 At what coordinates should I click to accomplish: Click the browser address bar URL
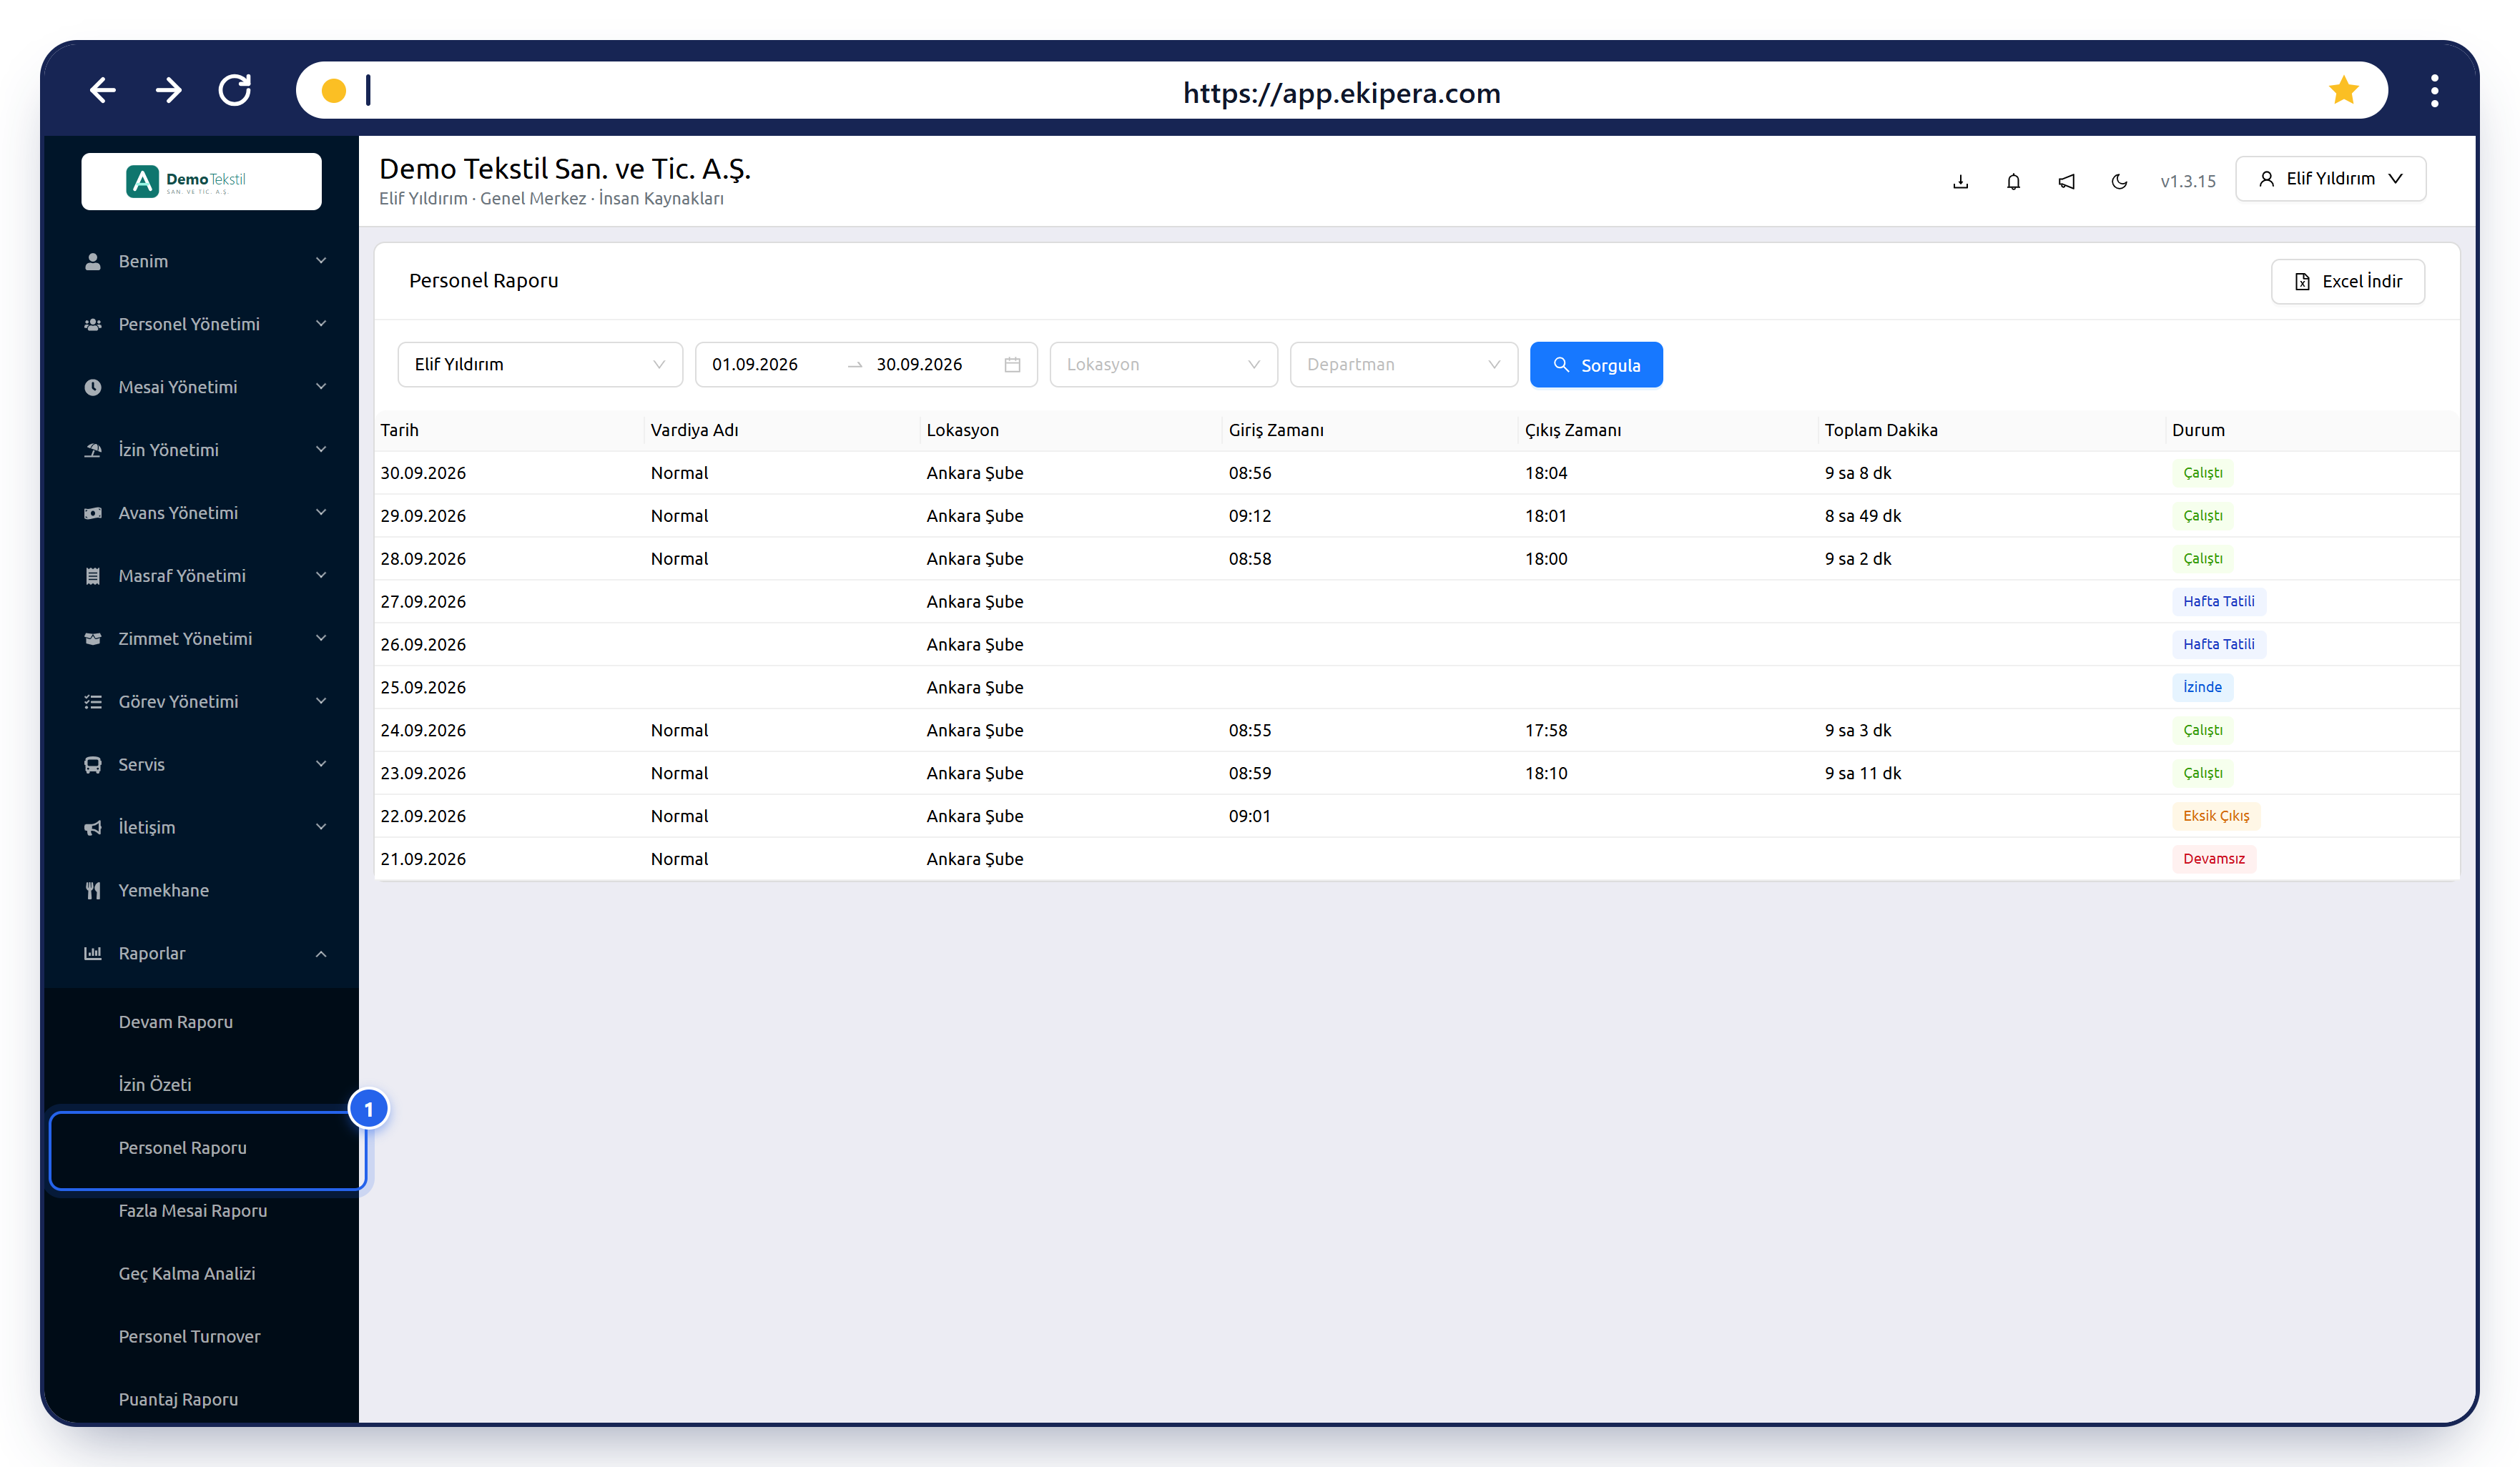click(x=1341, y=92)
